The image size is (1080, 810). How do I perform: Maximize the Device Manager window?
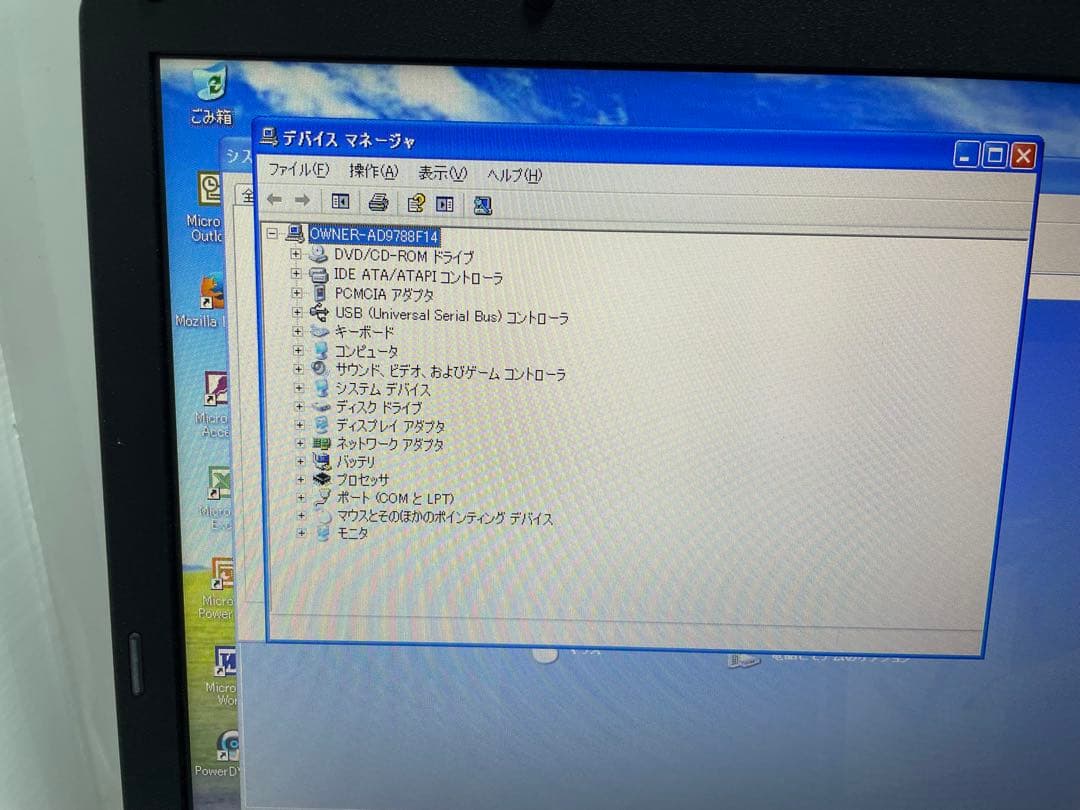(x=995, y=155)
